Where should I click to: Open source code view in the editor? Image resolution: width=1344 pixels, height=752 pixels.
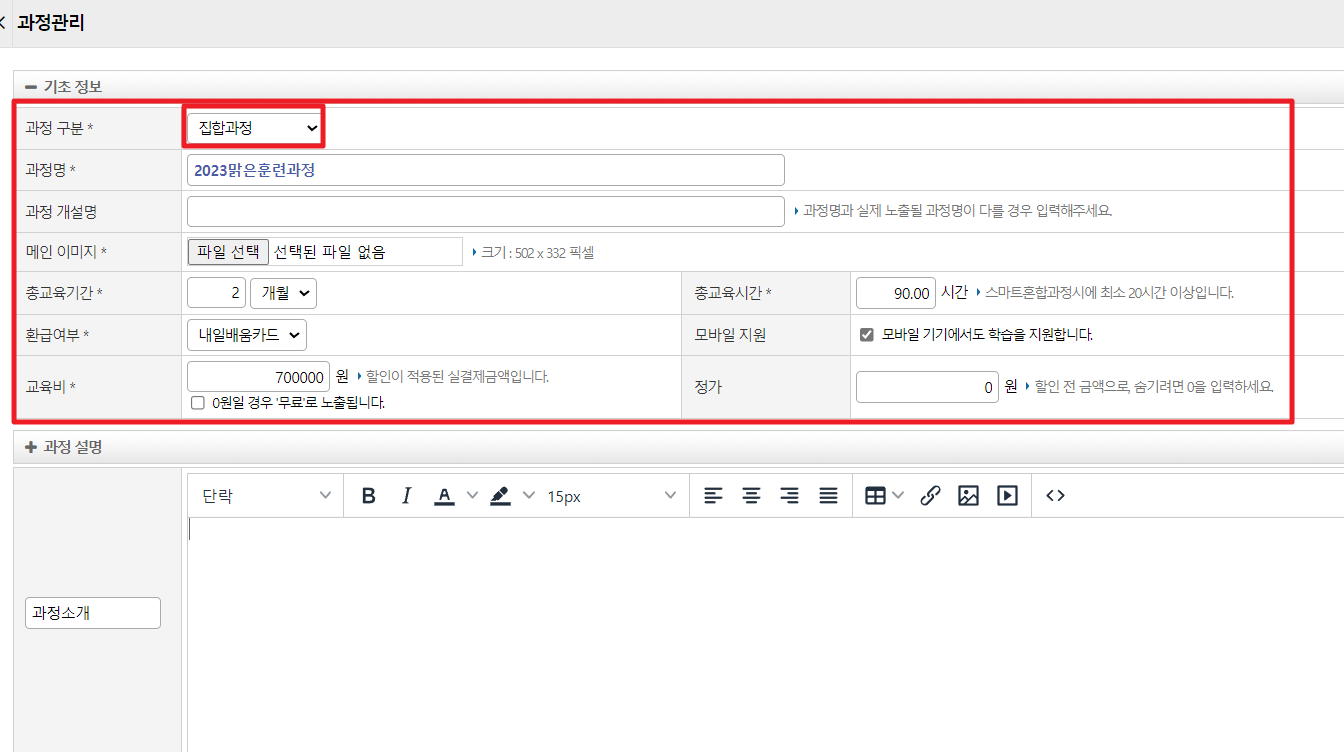pyautogui.click(x=1055, y=496)
